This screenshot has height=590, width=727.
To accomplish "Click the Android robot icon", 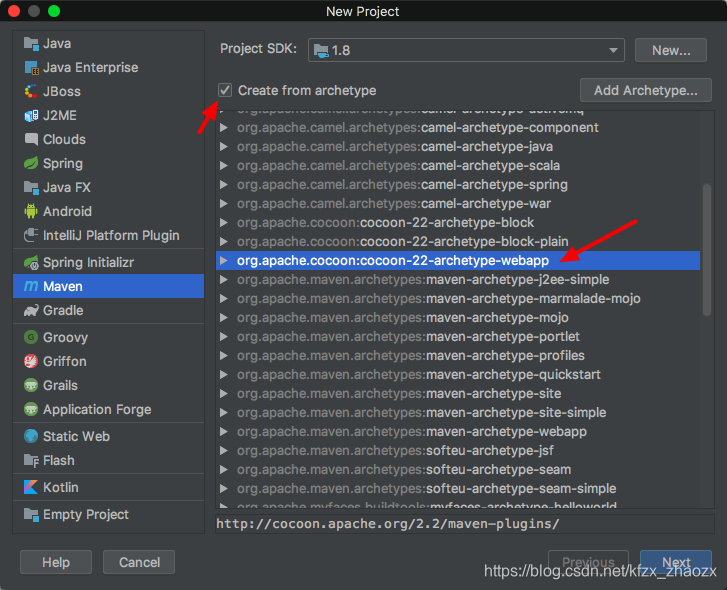I will (x=31, y=211).
